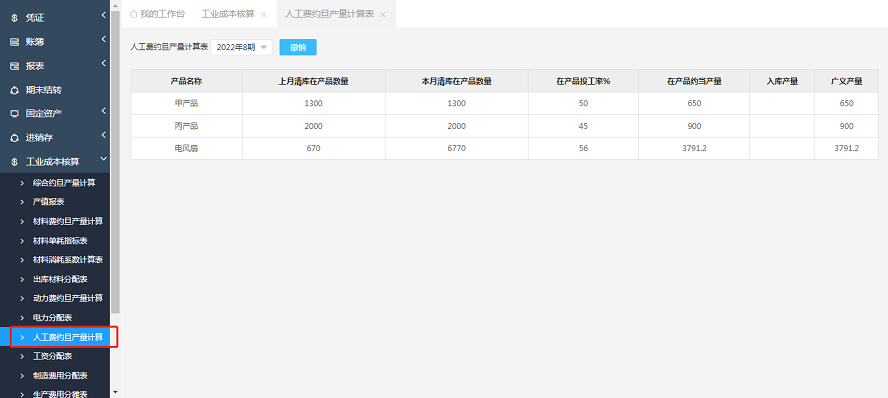Viewport: 888px width, 398px height.
Task: Open 出库材料分配表 submenu item
Action: pyautogui.click(x=60, y=280)
